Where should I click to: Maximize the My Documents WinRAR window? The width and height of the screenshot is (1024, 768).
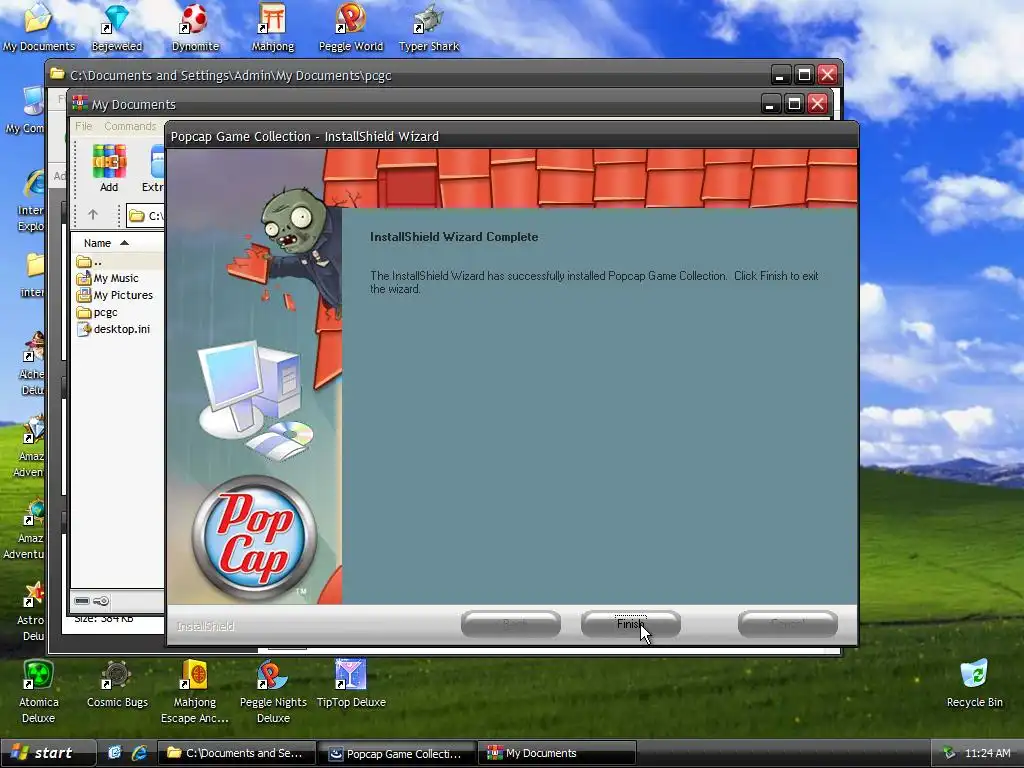(x=794, y=104)
